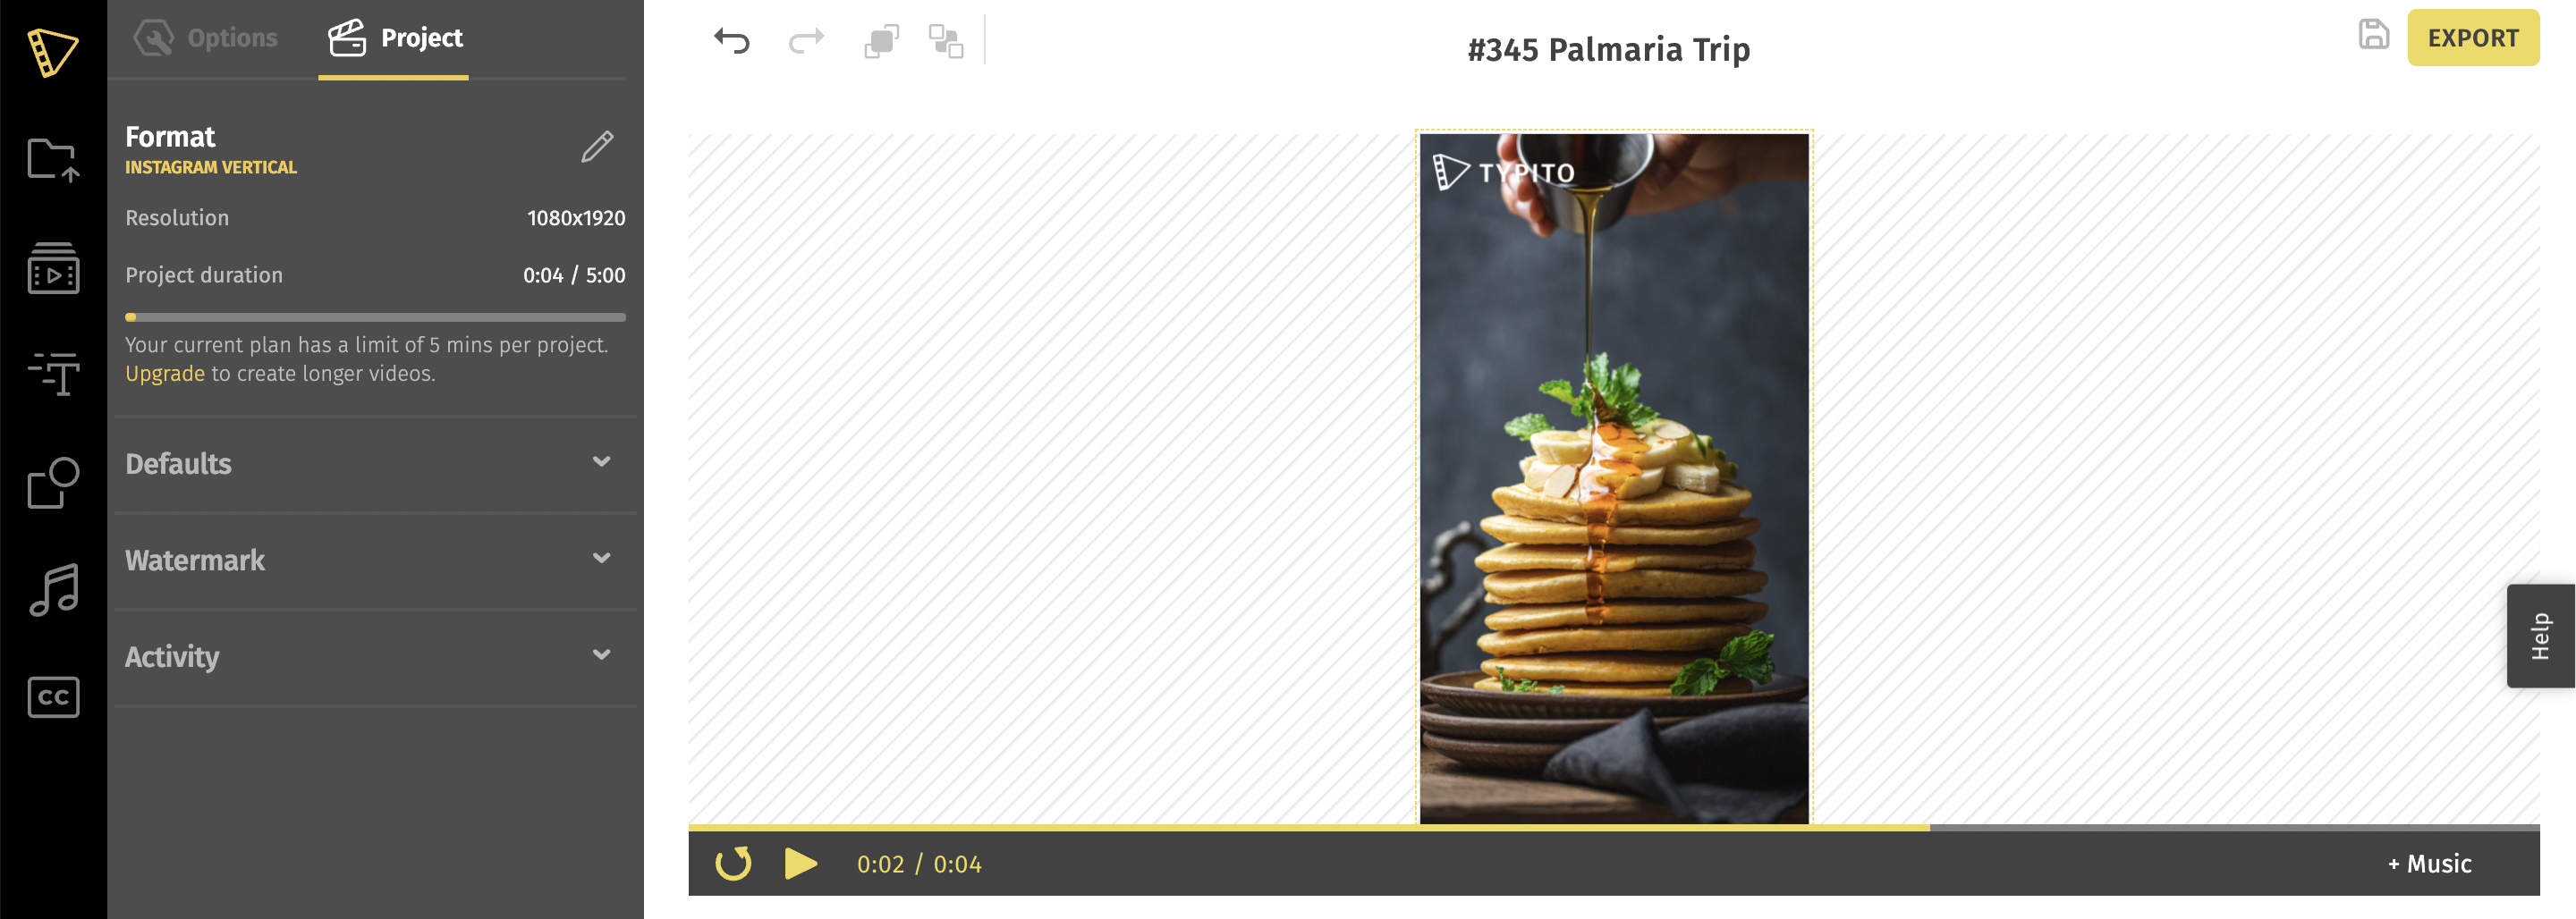Click the undo arrow
Viewport: 2576px width, 919px height.
click(x=732, y=41)
